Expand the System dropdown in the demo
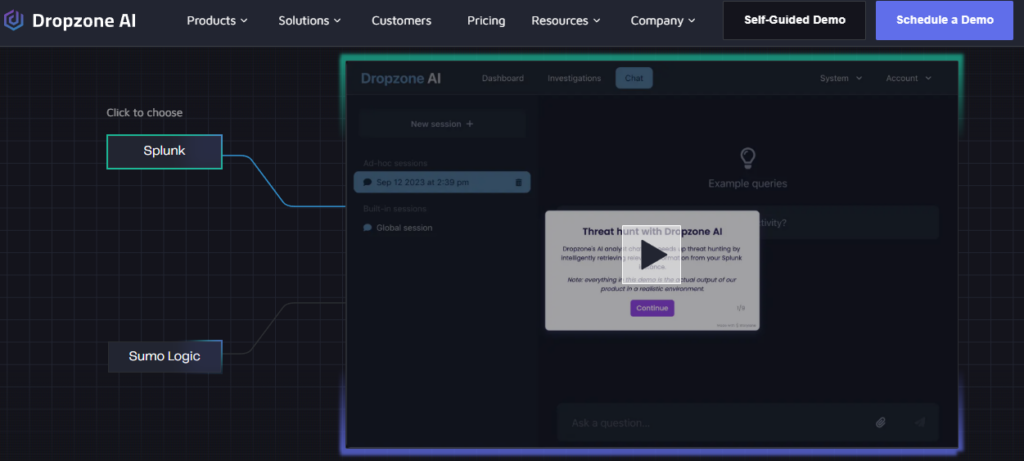The image size is (1024, 461). pos(841,78)
